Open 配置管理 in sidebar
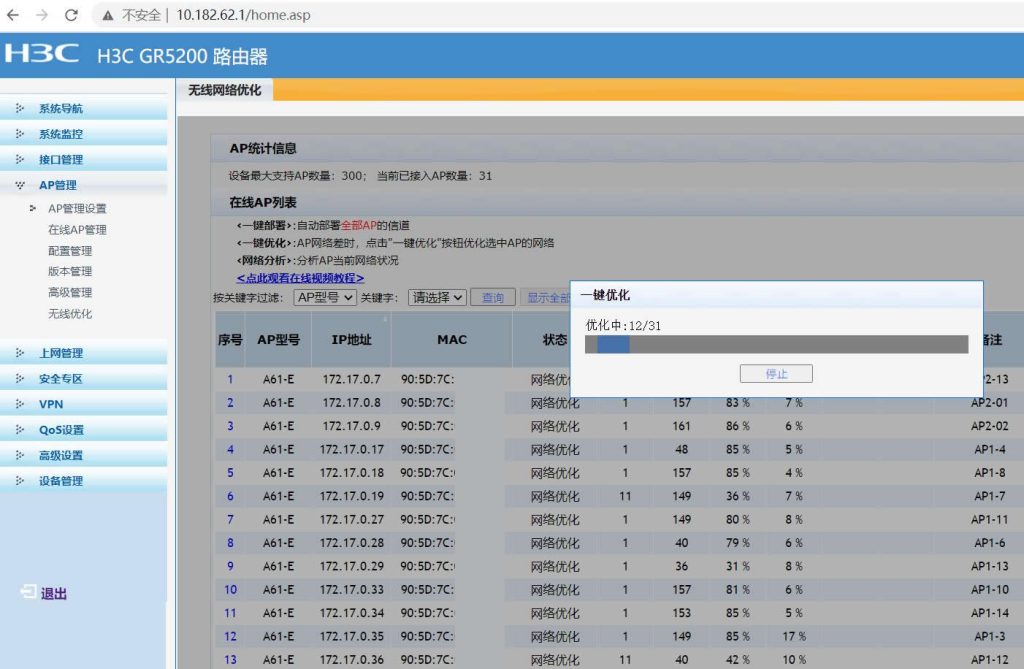1024x669 pixels. (x=70, y=250)
